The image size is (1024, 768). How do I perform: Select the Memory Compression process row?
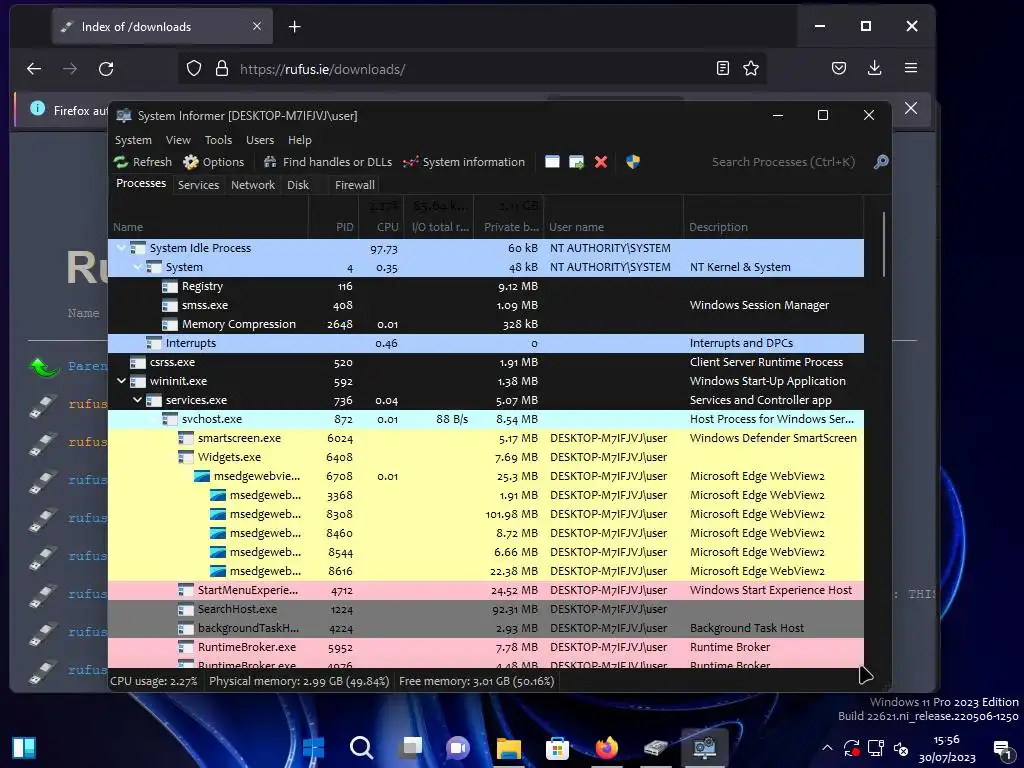(x=486, y=324)
